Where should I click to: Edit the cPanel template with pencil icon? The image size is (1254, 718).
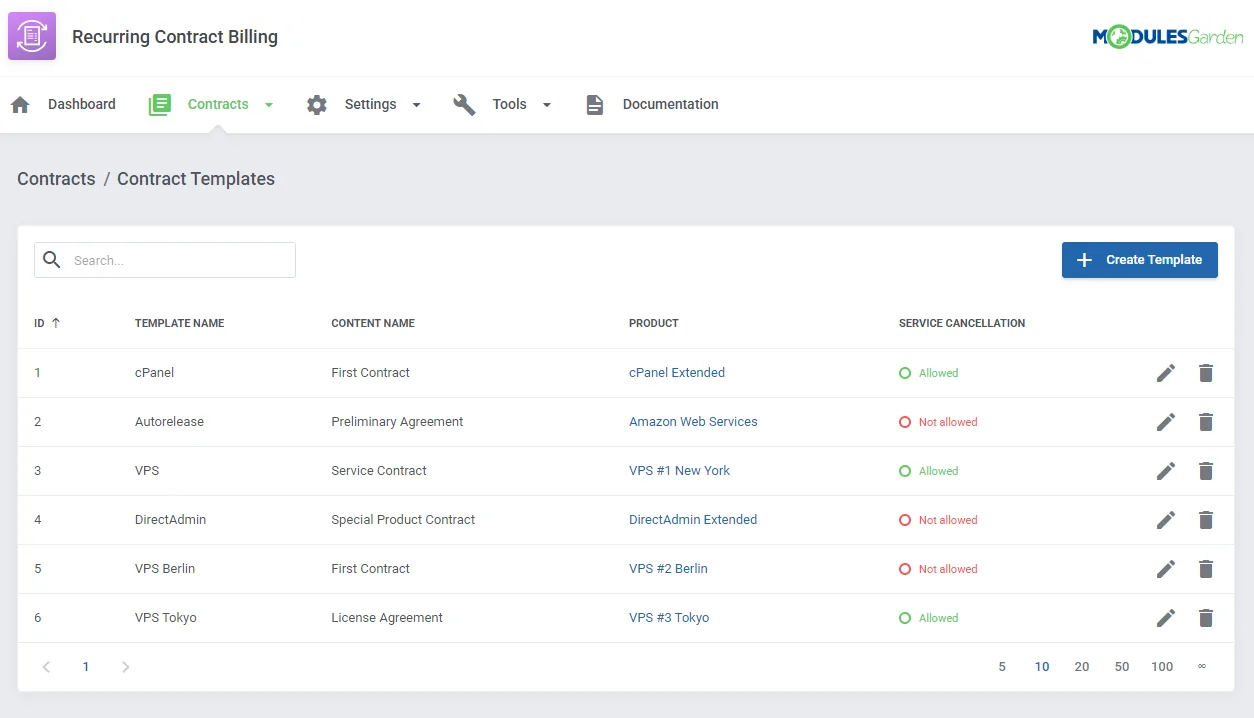point(1166,373)
